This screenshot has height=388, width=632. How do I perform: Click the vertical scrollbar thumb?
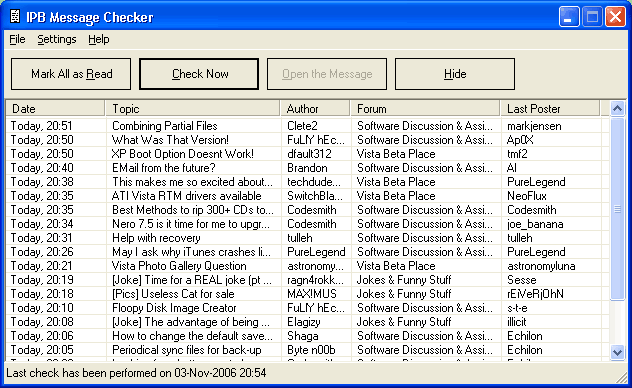click(617, 209)
